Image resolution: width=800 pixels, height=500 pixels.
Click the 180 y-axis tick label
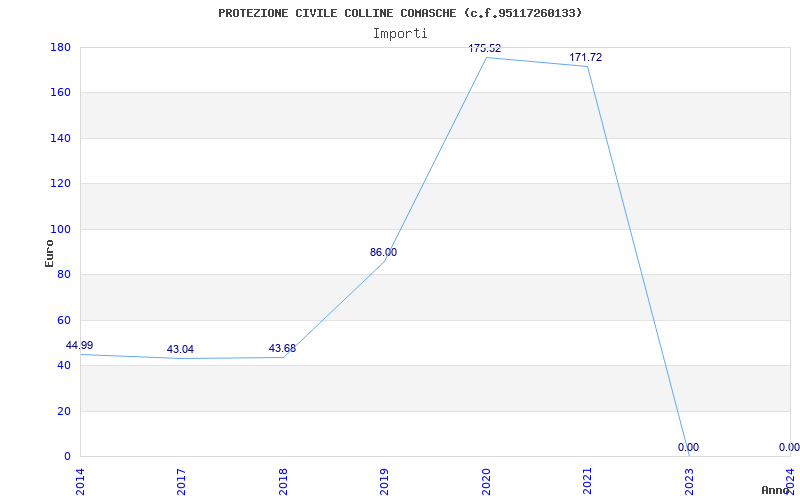point(60,47)
